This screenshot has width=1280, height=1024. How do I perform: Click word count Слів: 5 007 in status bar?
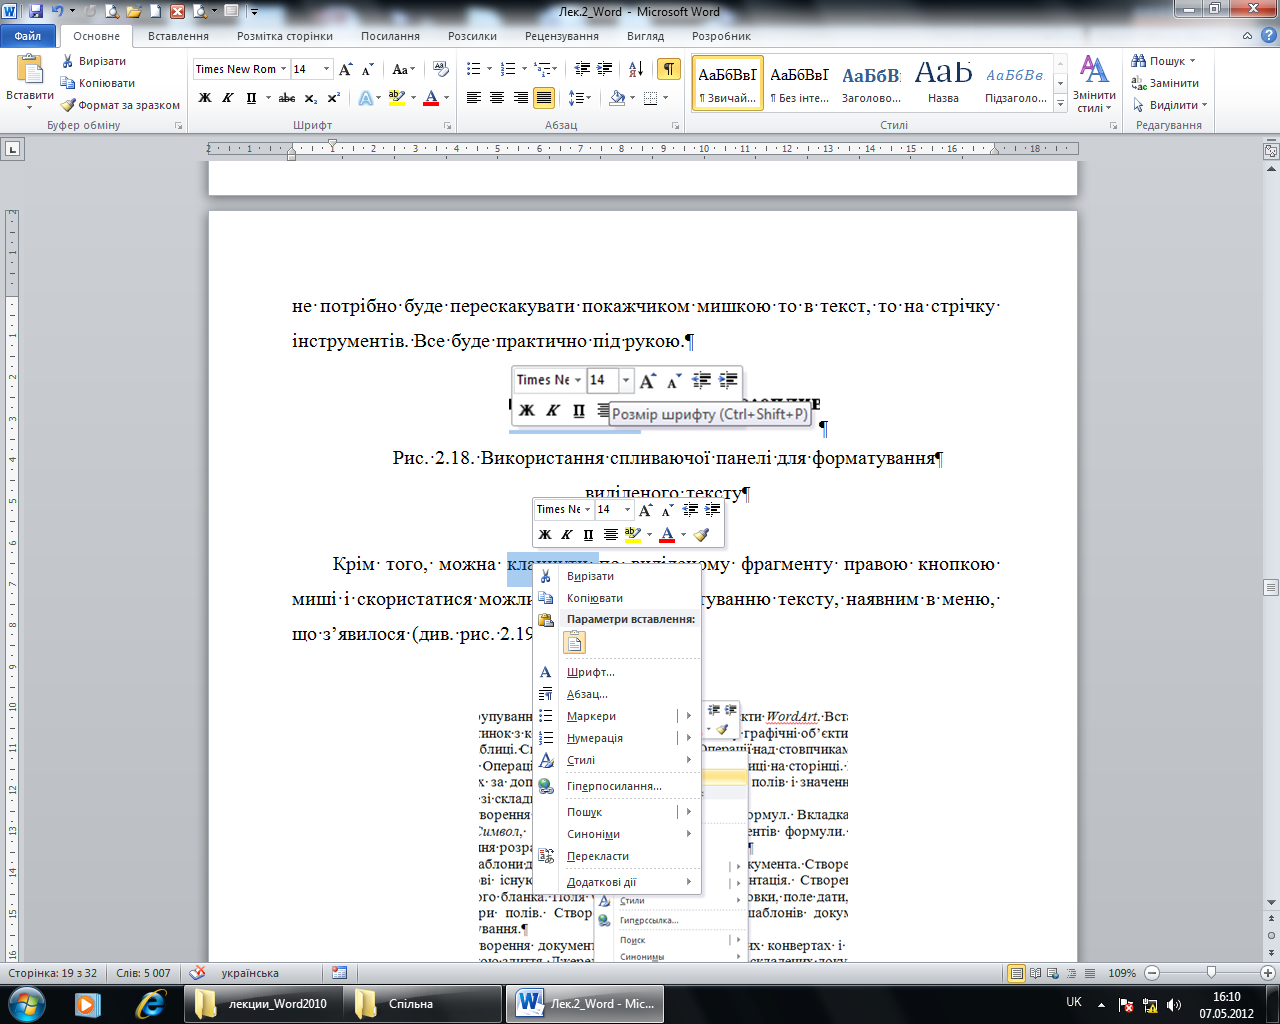[x=144, y=973]
